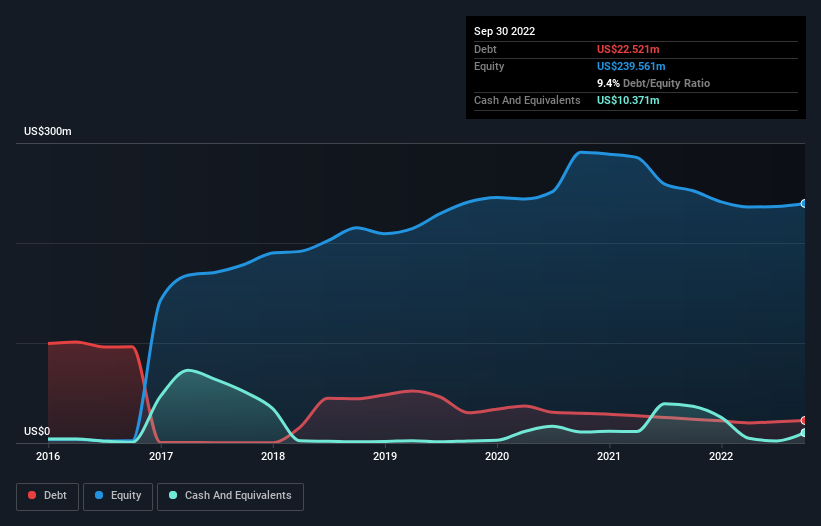Click the tooltip Debt row label
Screen dimensions: 821x526
[485, 49]
